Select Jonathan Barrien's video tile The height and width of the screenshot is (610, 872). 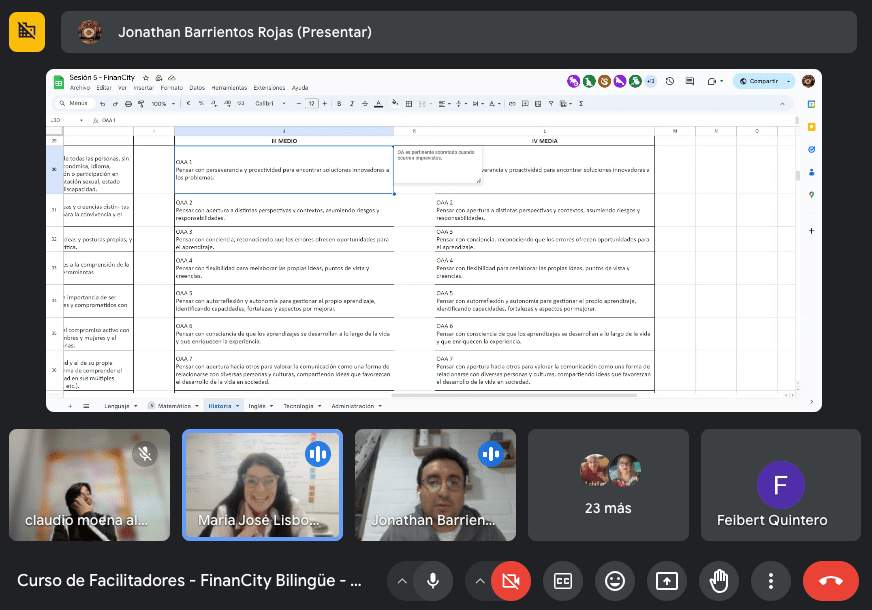(435, 485)
